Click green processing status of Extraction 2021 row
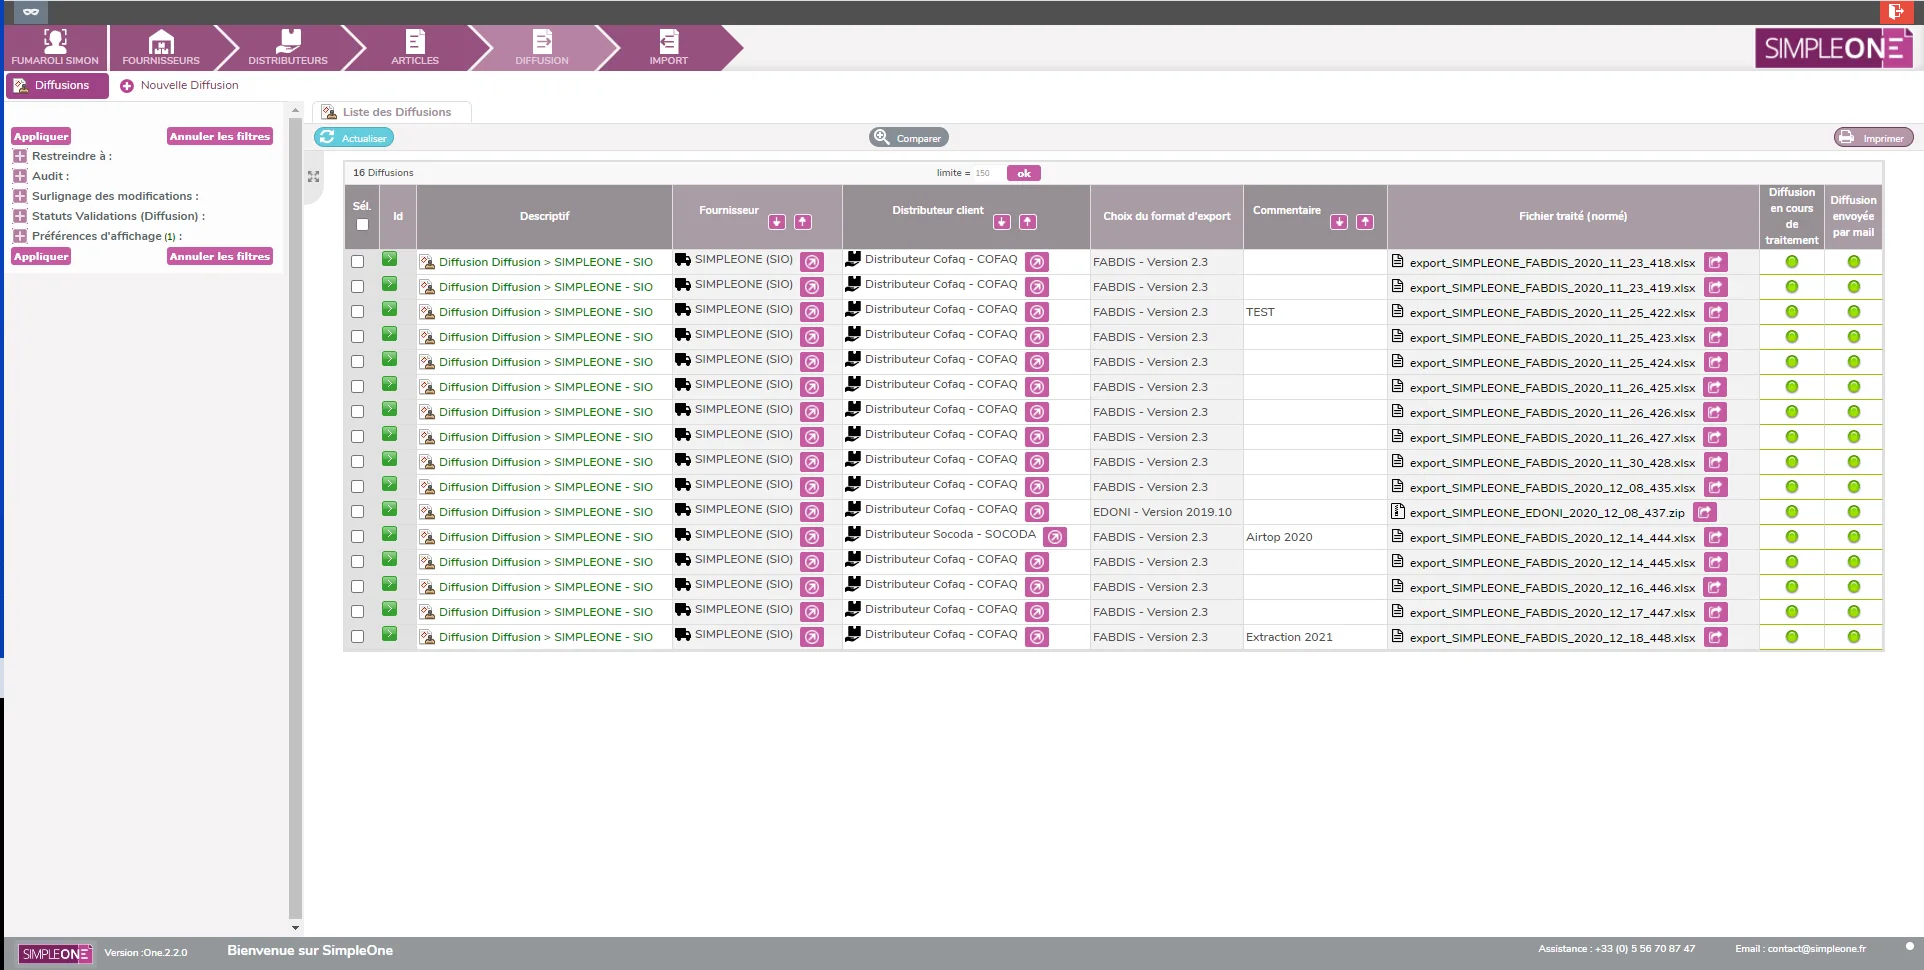This screenshot has height=970, width=1924. (x=1792, y=637)
